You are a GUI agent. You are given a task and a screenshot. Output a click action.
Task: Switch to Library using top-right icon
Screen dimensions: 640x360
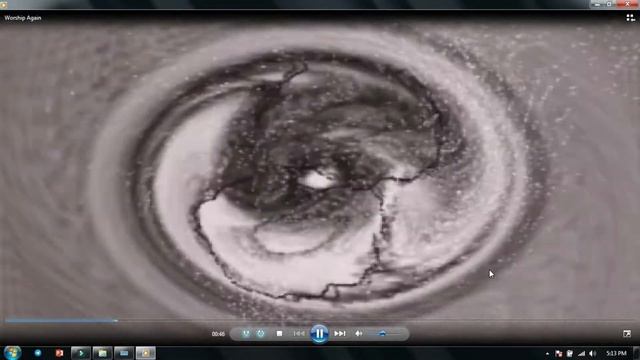click(x=630, y=18)
